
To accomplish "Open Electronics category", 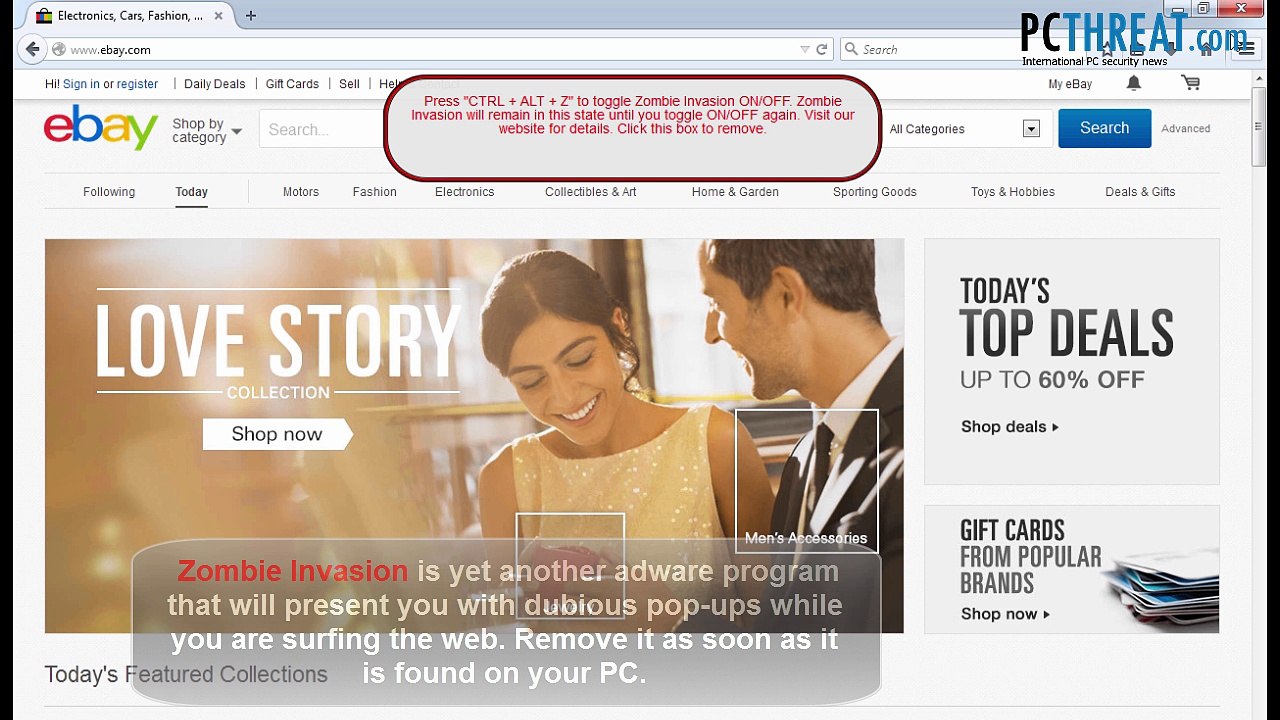I will [465, 192].
